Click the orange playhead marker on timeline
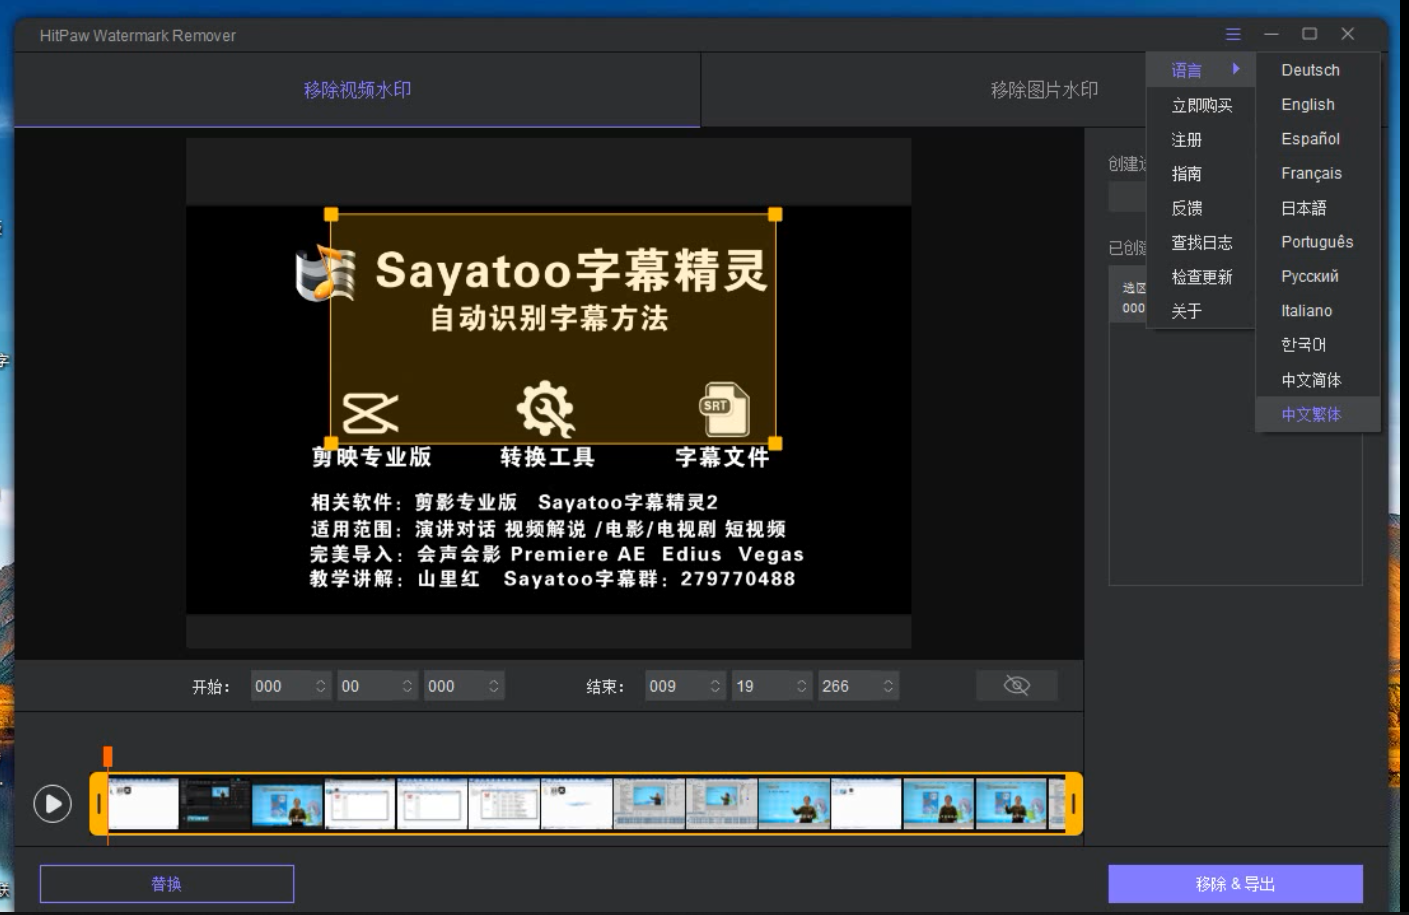1409x915 pixels. coord(108,756)
